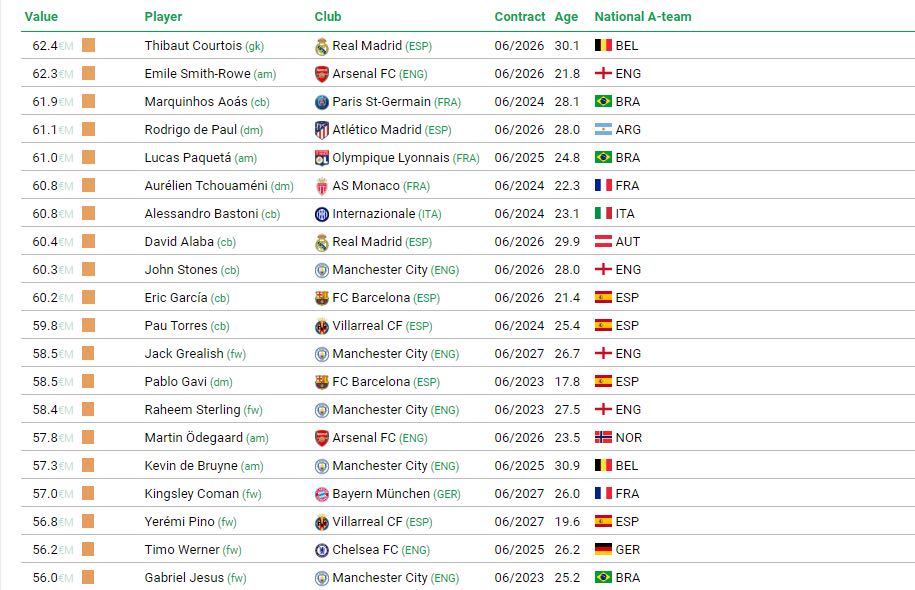The width and height of the screenshot is (915, 590).
Task: Click the AS Monaco club crest
Action: click(x=322, y=186)
